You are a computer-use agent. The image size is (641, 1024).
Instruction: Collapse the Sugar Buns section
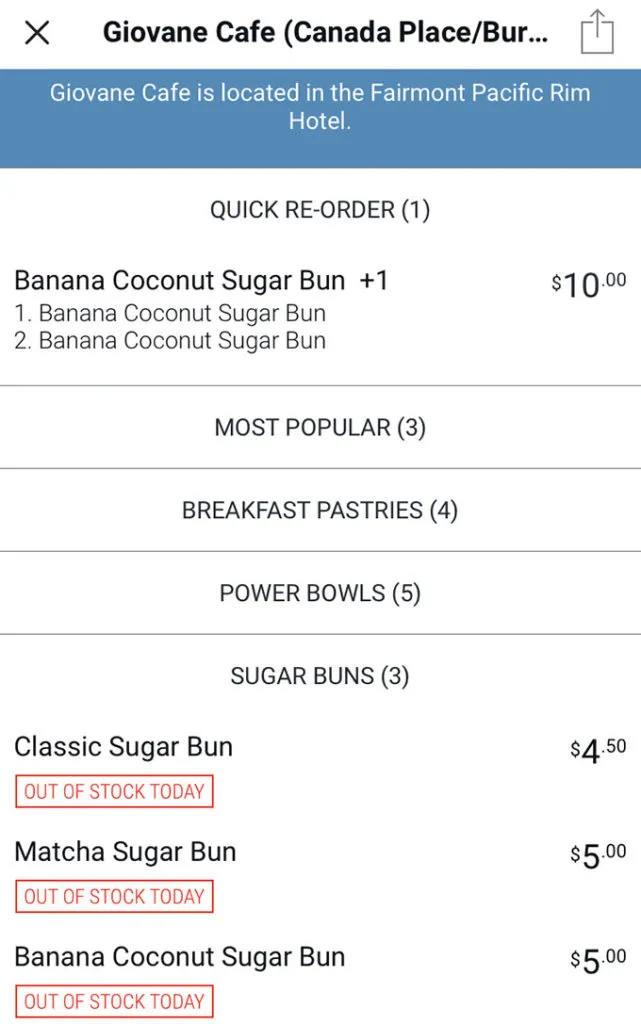coord(320,676)
